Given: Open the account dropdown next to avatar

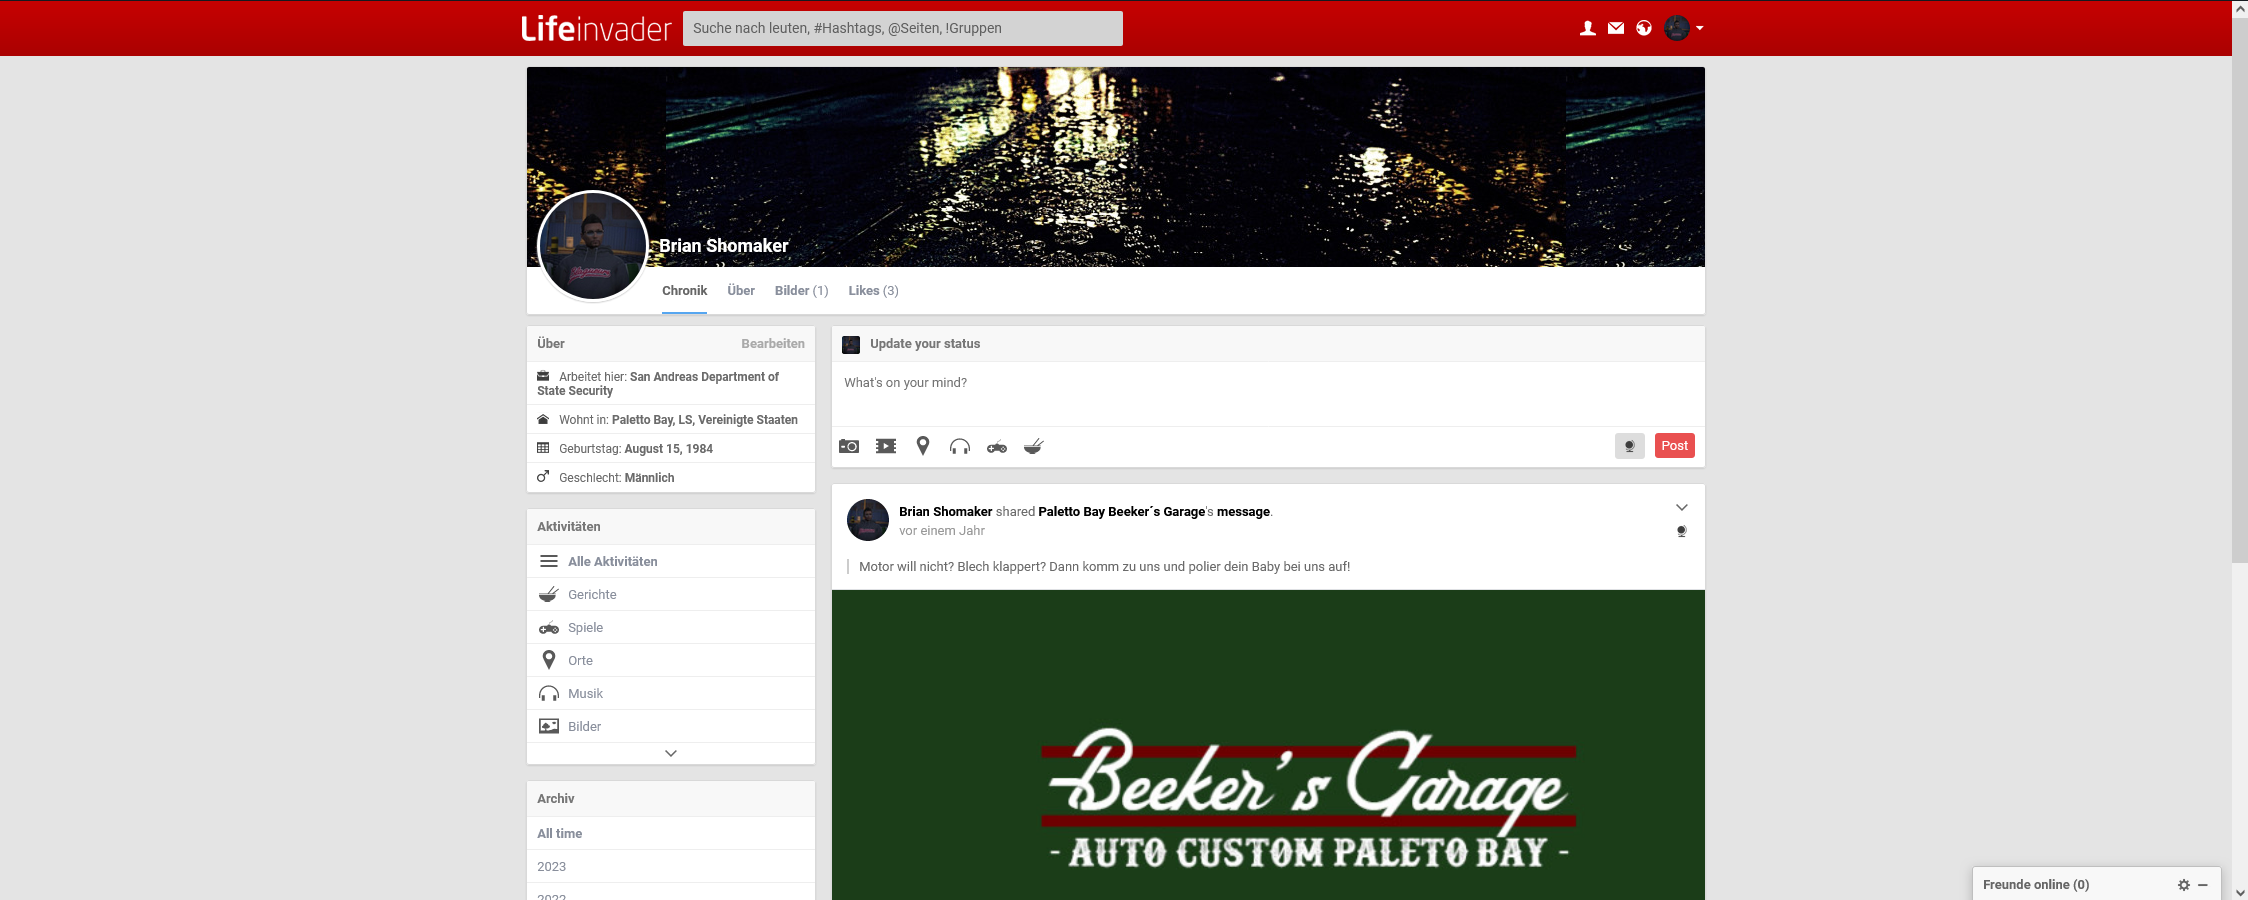Looking at the screenshot, I should [x=1699, y=28].
